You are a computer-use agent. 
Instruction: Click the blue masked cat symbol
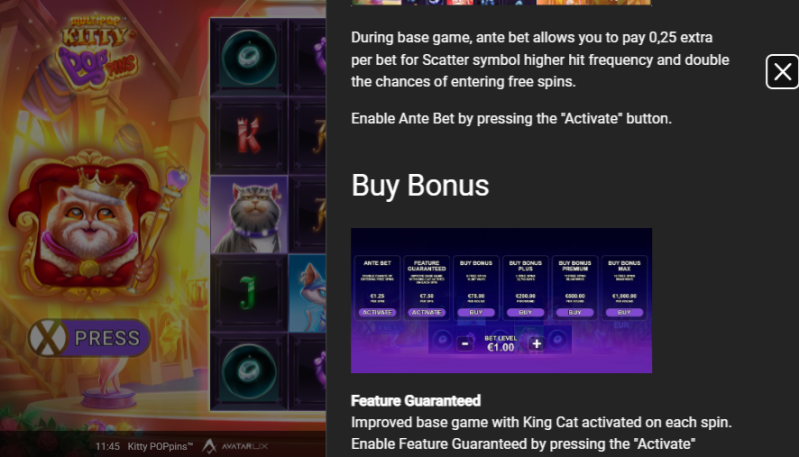pos(307,293)
